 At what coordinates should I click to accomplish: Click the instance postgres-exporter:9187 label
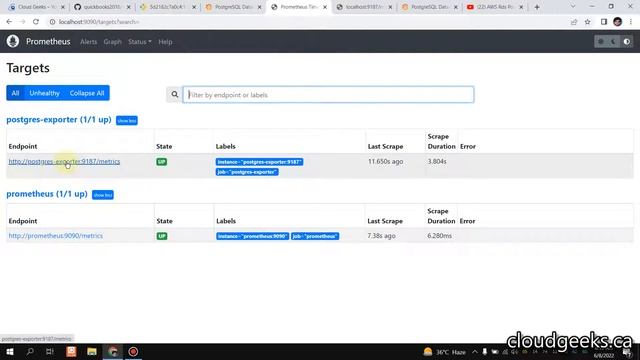(x=259, y=162)
